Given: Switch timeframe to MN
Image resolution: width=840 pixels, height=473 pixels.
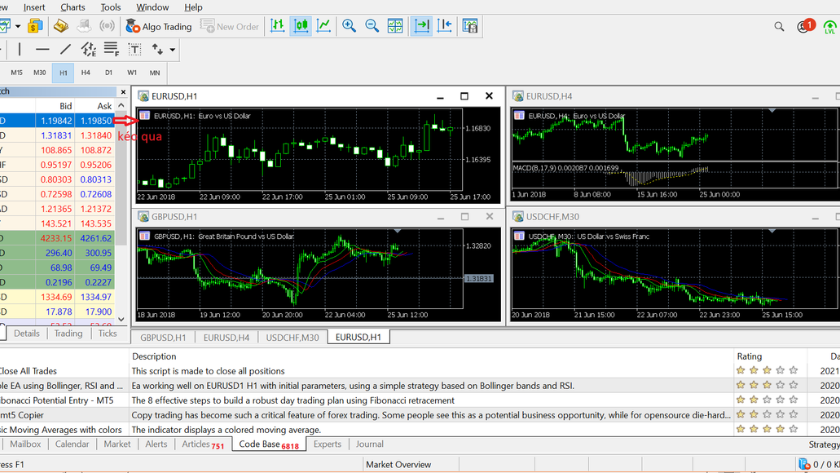Looking at the screenshot, I should tap(155, 72).
